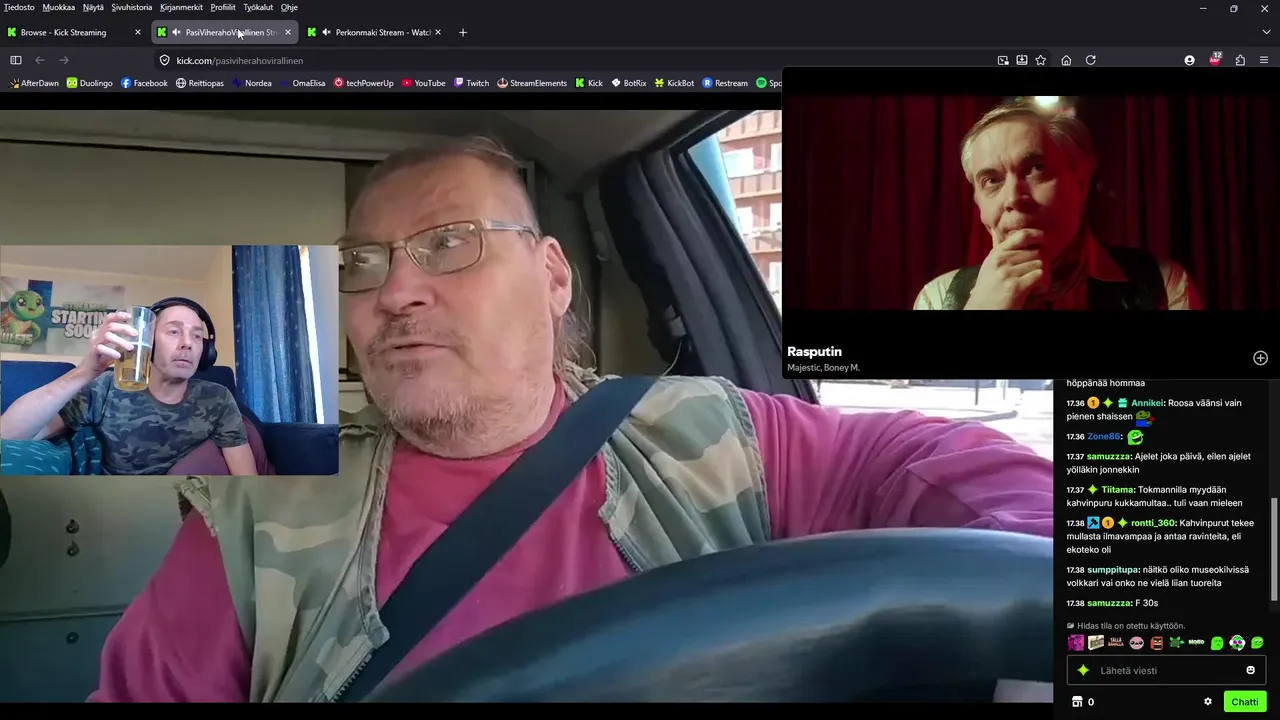The image size is (1280, 720).
Task: Open the Duolingo bookmark
Action: [90, 83]
